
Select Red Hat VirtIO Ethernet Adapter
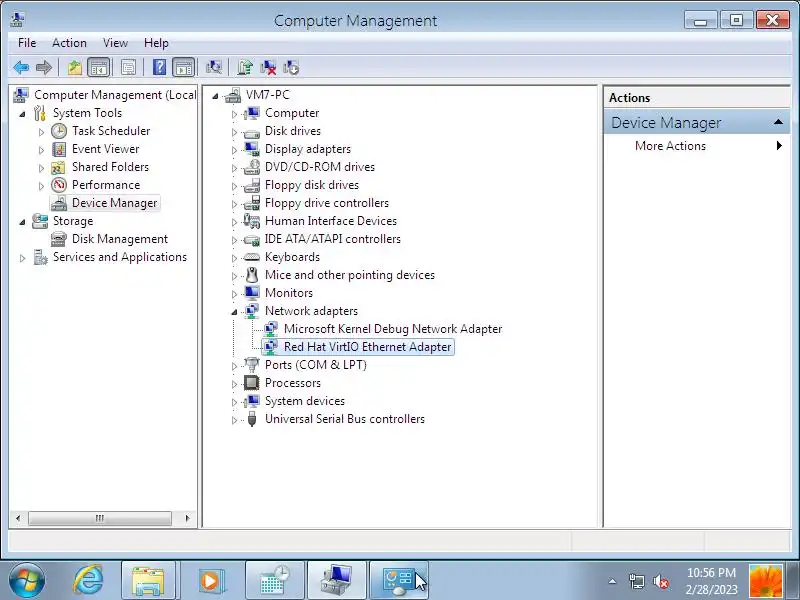(x=367, y=347)
